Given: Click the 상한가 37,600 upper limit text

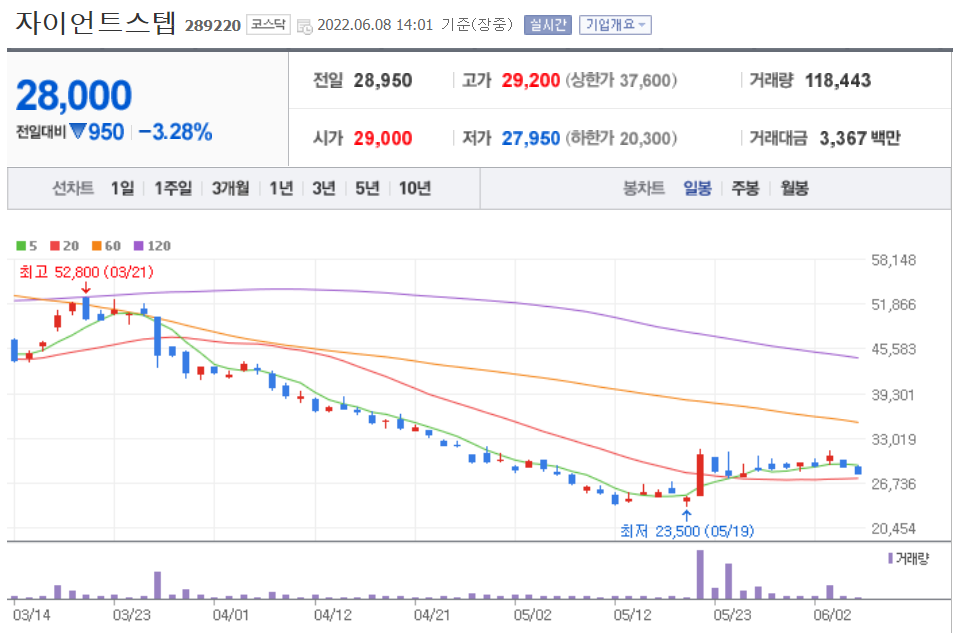Looking at the screenshot, I should point(621,80).
